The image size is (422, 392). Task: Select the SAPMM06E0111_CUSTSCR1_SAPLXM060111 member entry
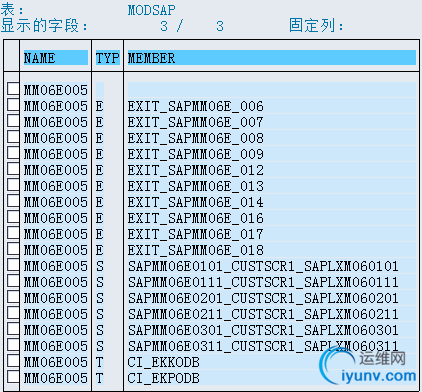tap(272, 282)
